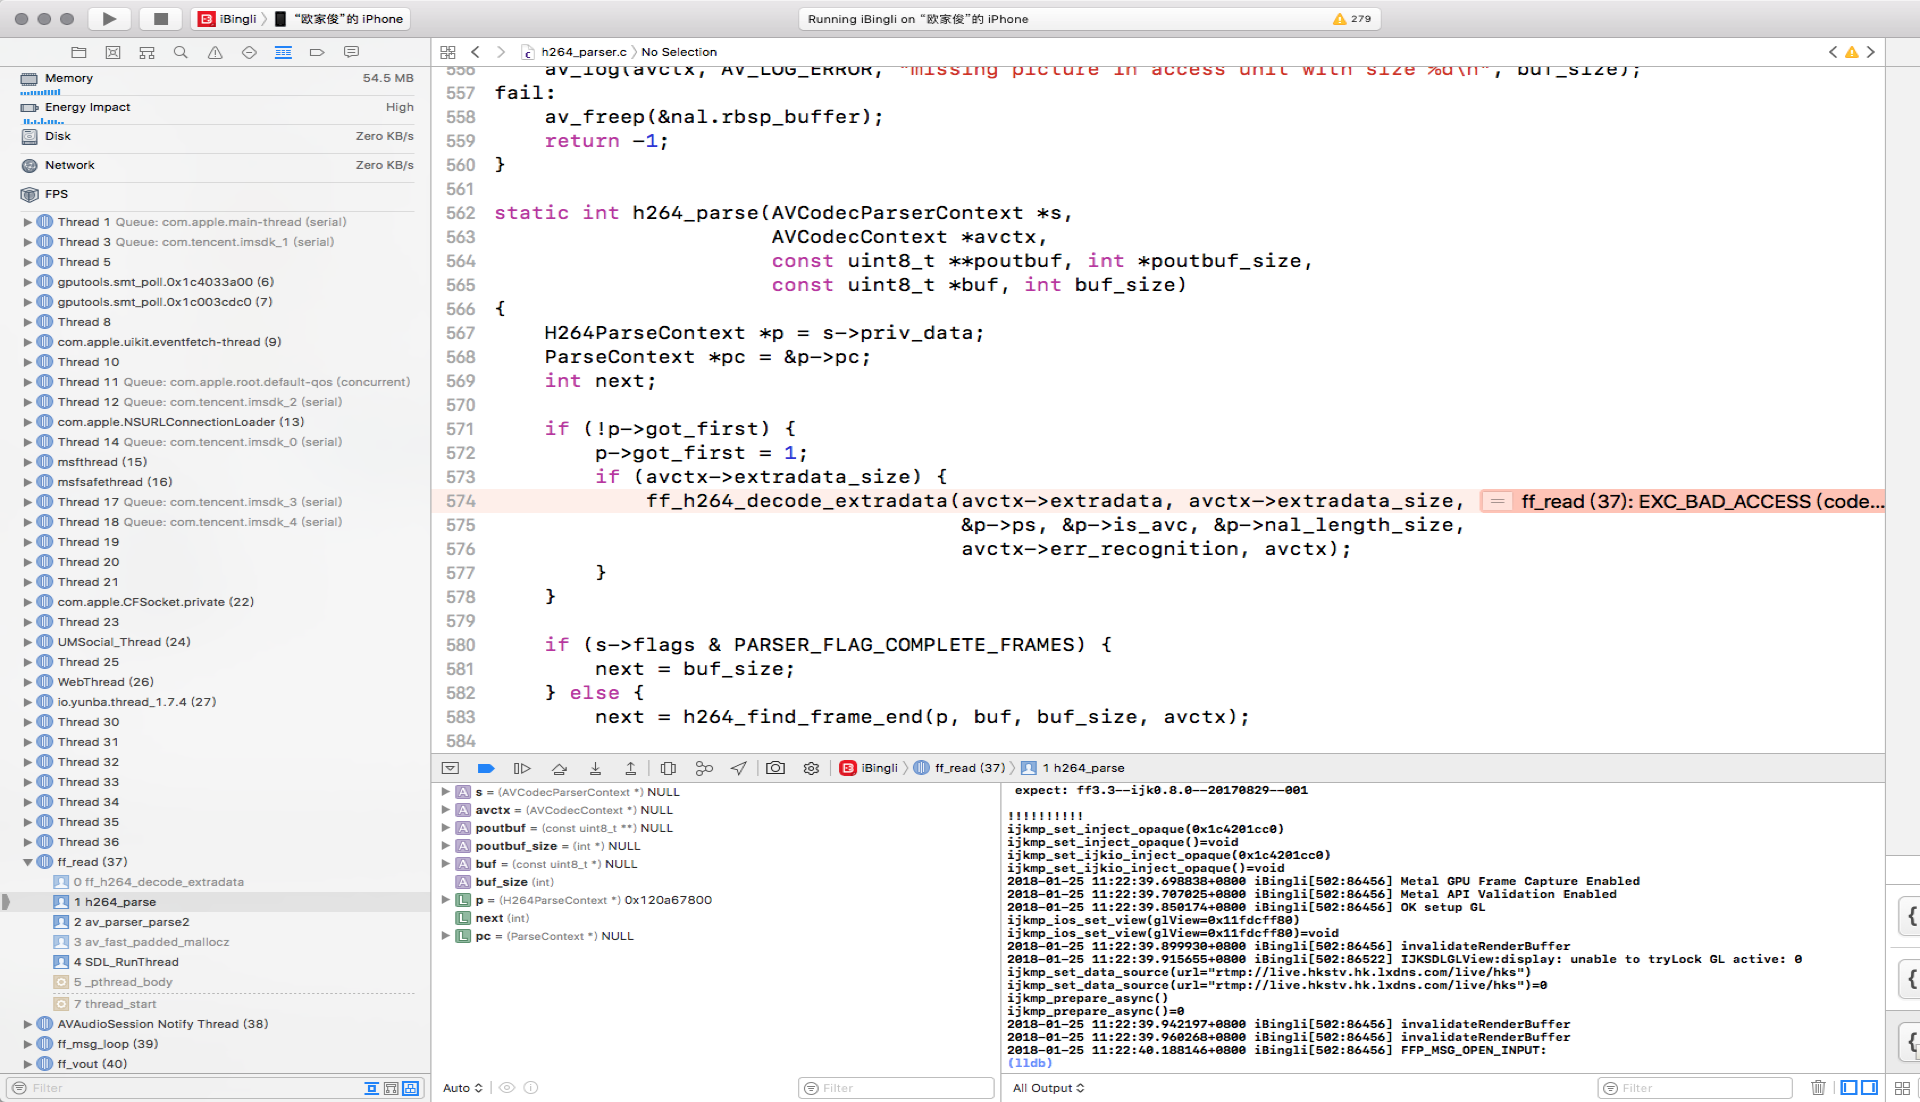This screenshot has height=1102, width=1920.
Task: Click the Run (play) button
Action: pos(109,18)
